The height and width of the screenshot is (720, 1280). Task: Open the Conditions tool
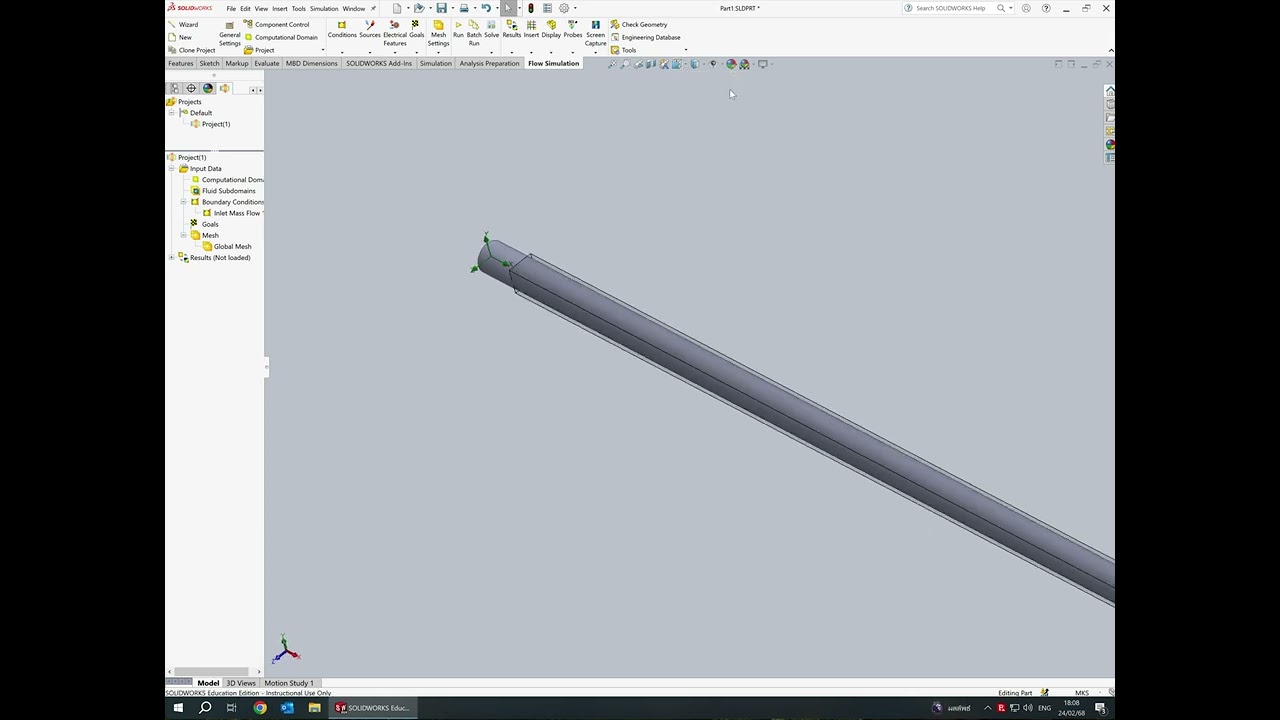point(342,30)
